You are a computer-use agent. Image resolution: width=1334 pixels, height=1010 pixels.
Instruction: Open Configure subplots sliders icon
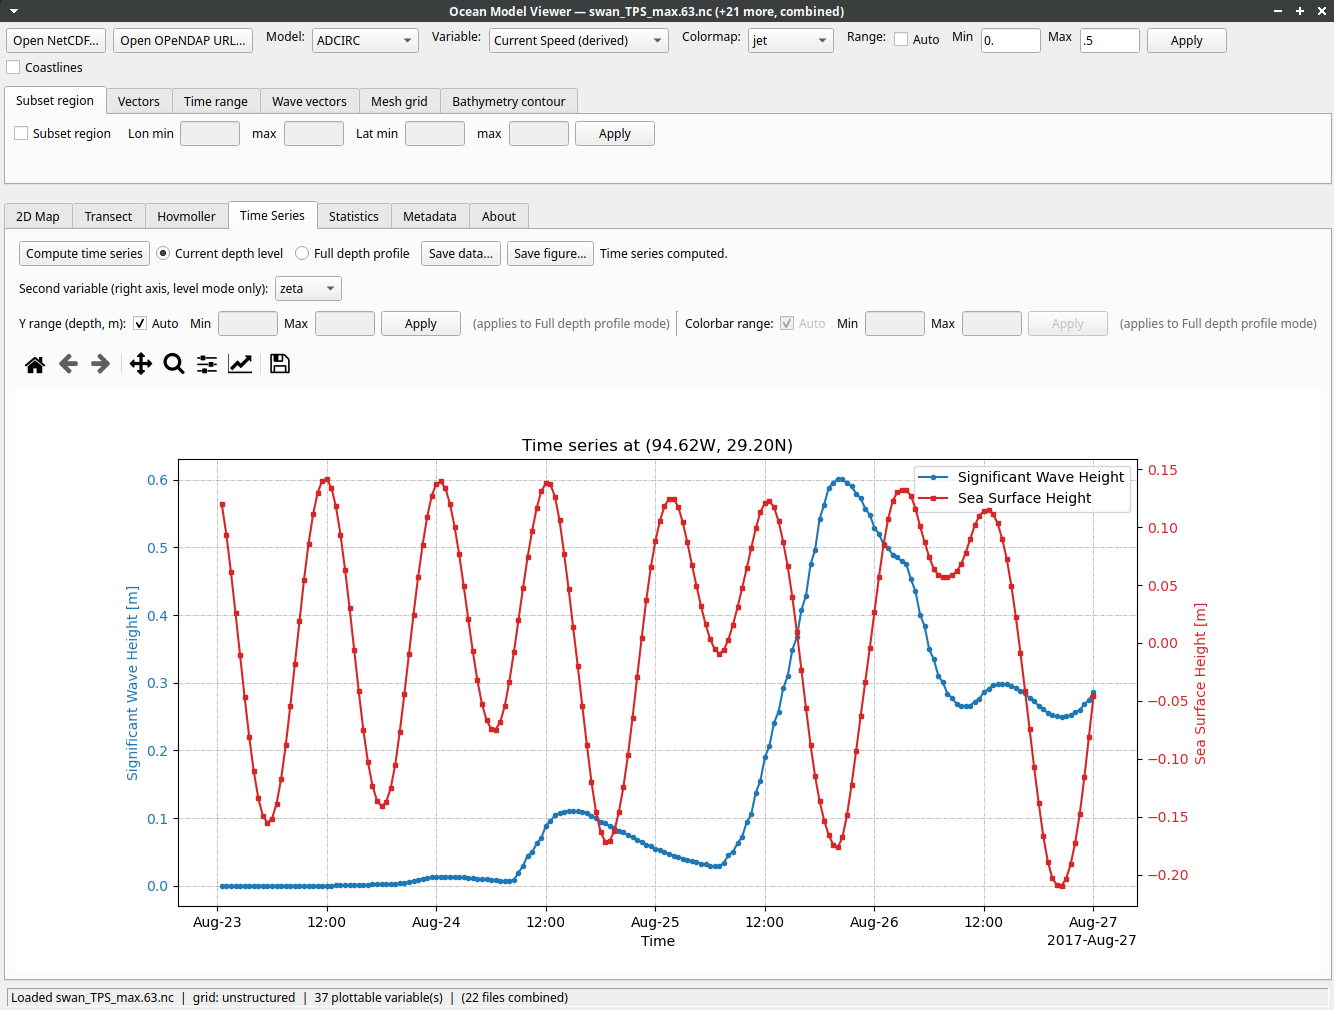click(207, 364)
